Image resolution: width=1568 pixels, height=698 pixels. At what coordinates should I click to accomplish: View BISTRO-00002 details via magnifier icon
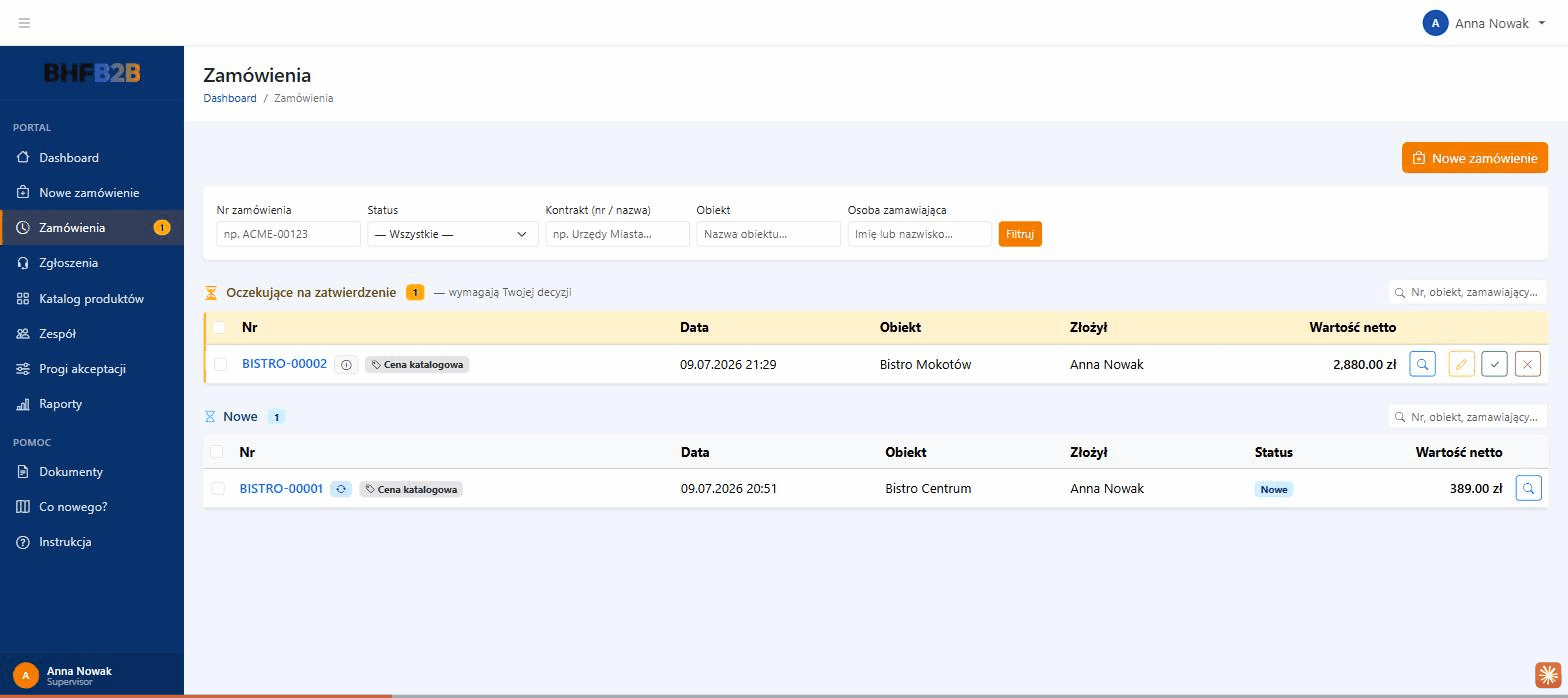click(1422, 364)
